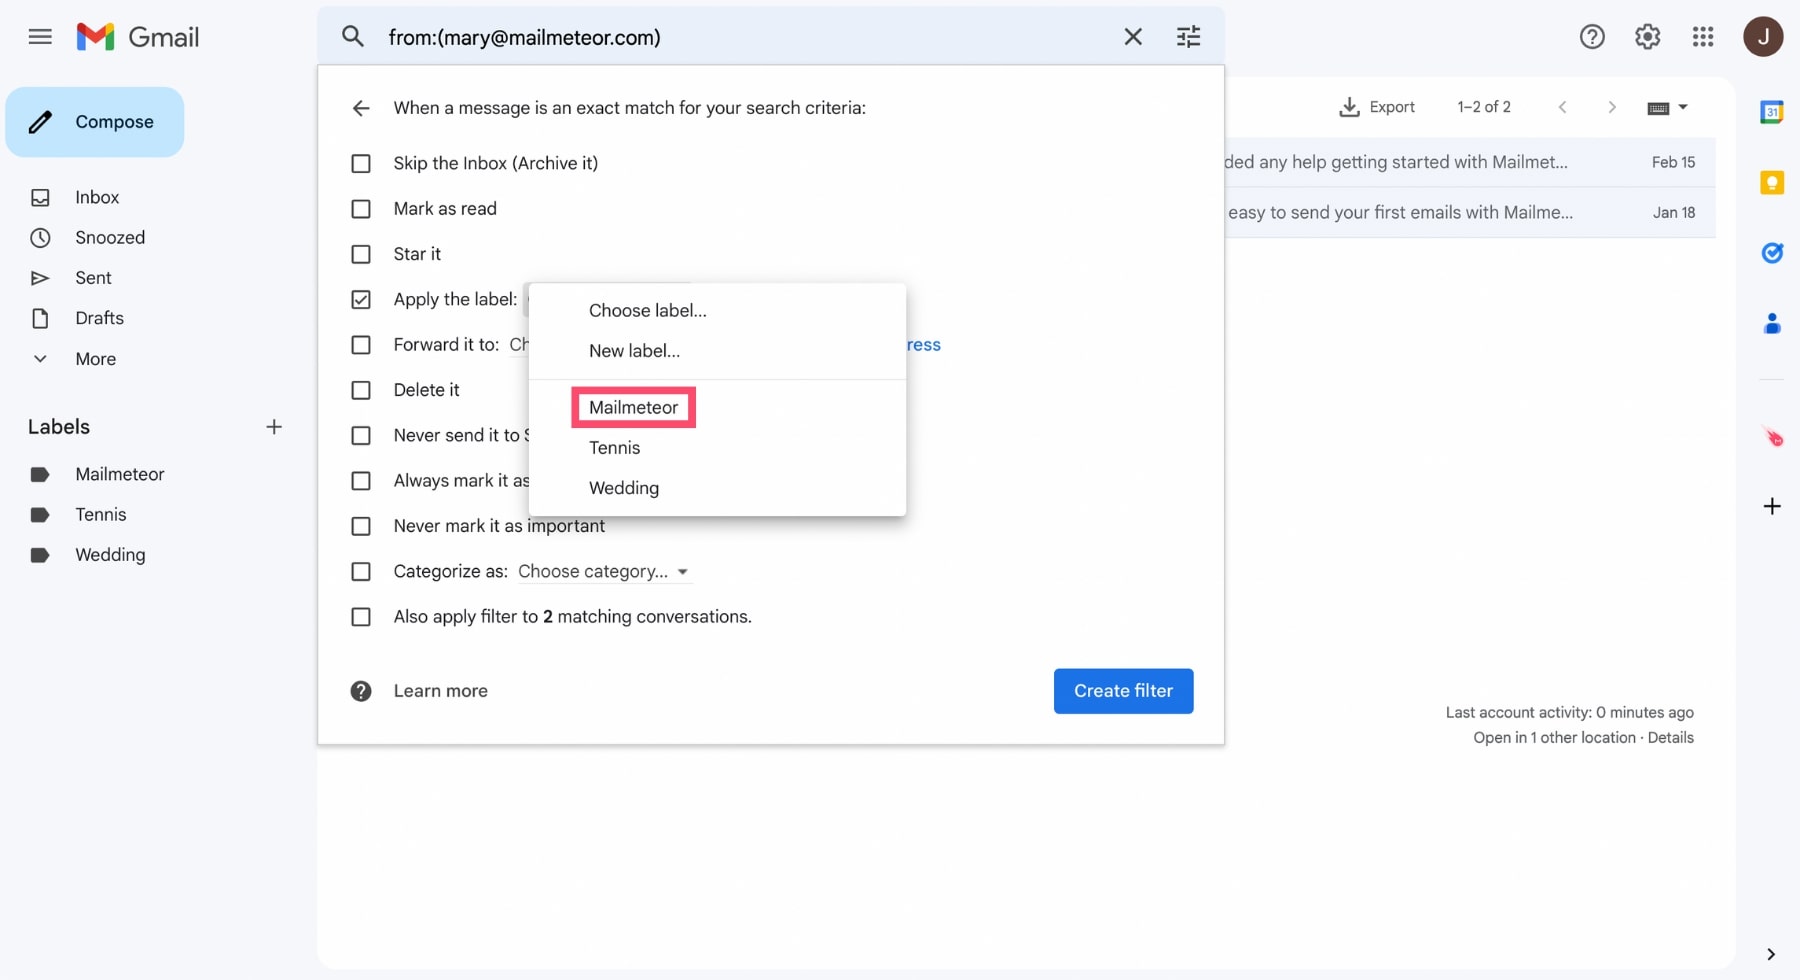Viewport: 1800px width, 980px height.
Task: Create new label with plus icon
Action: click(274, 427)
